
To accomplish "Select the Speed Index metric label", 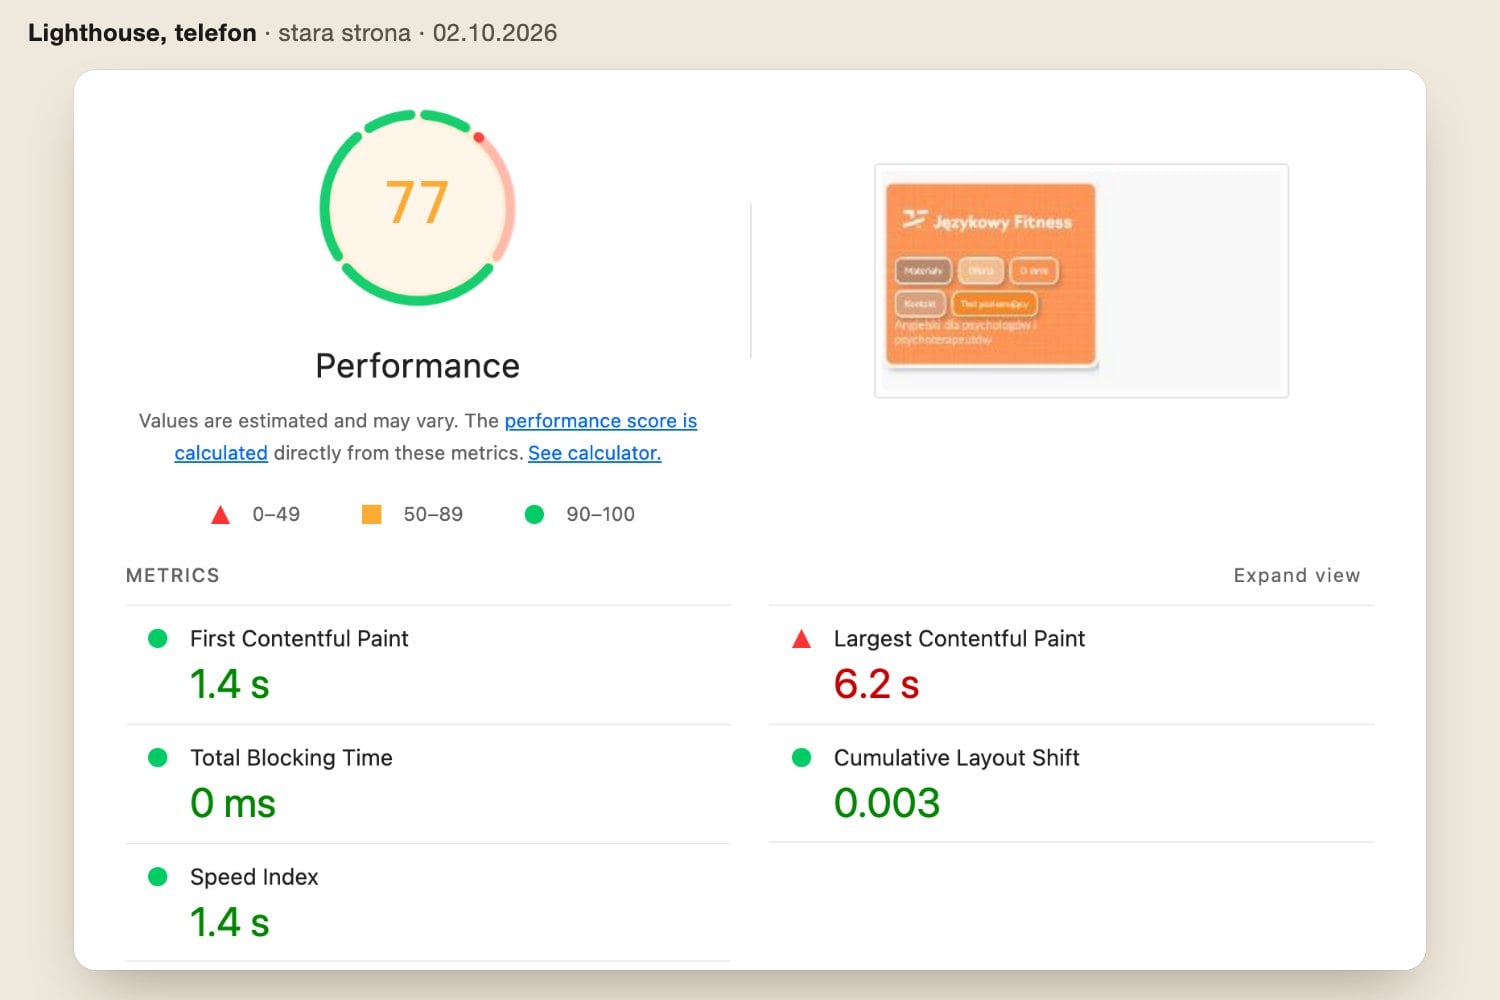I will pos(254,877).
